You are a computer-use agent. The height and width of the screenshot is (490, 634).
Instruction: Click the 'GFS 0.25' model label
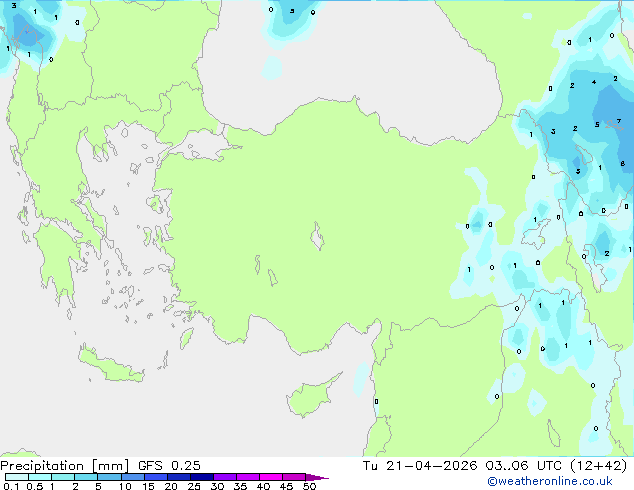[169, 466]
